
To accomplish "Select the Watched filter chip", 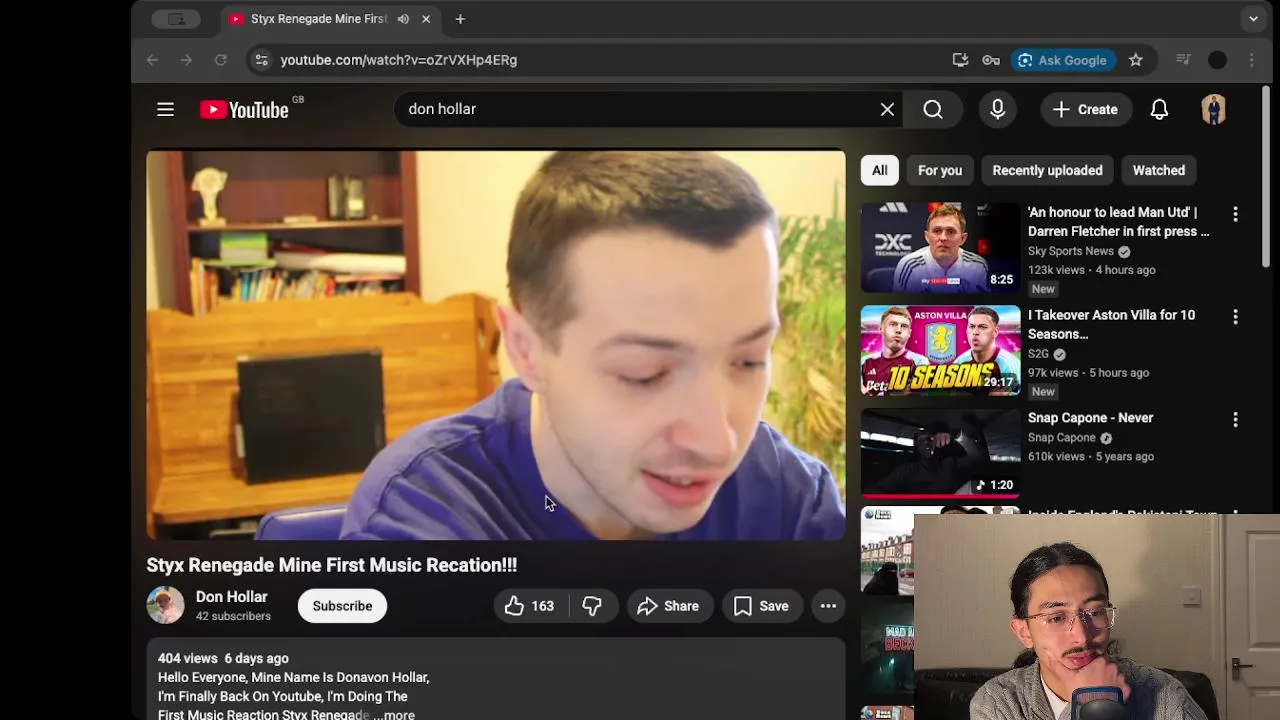I will pyautogui.click(x=1158, y=170).
